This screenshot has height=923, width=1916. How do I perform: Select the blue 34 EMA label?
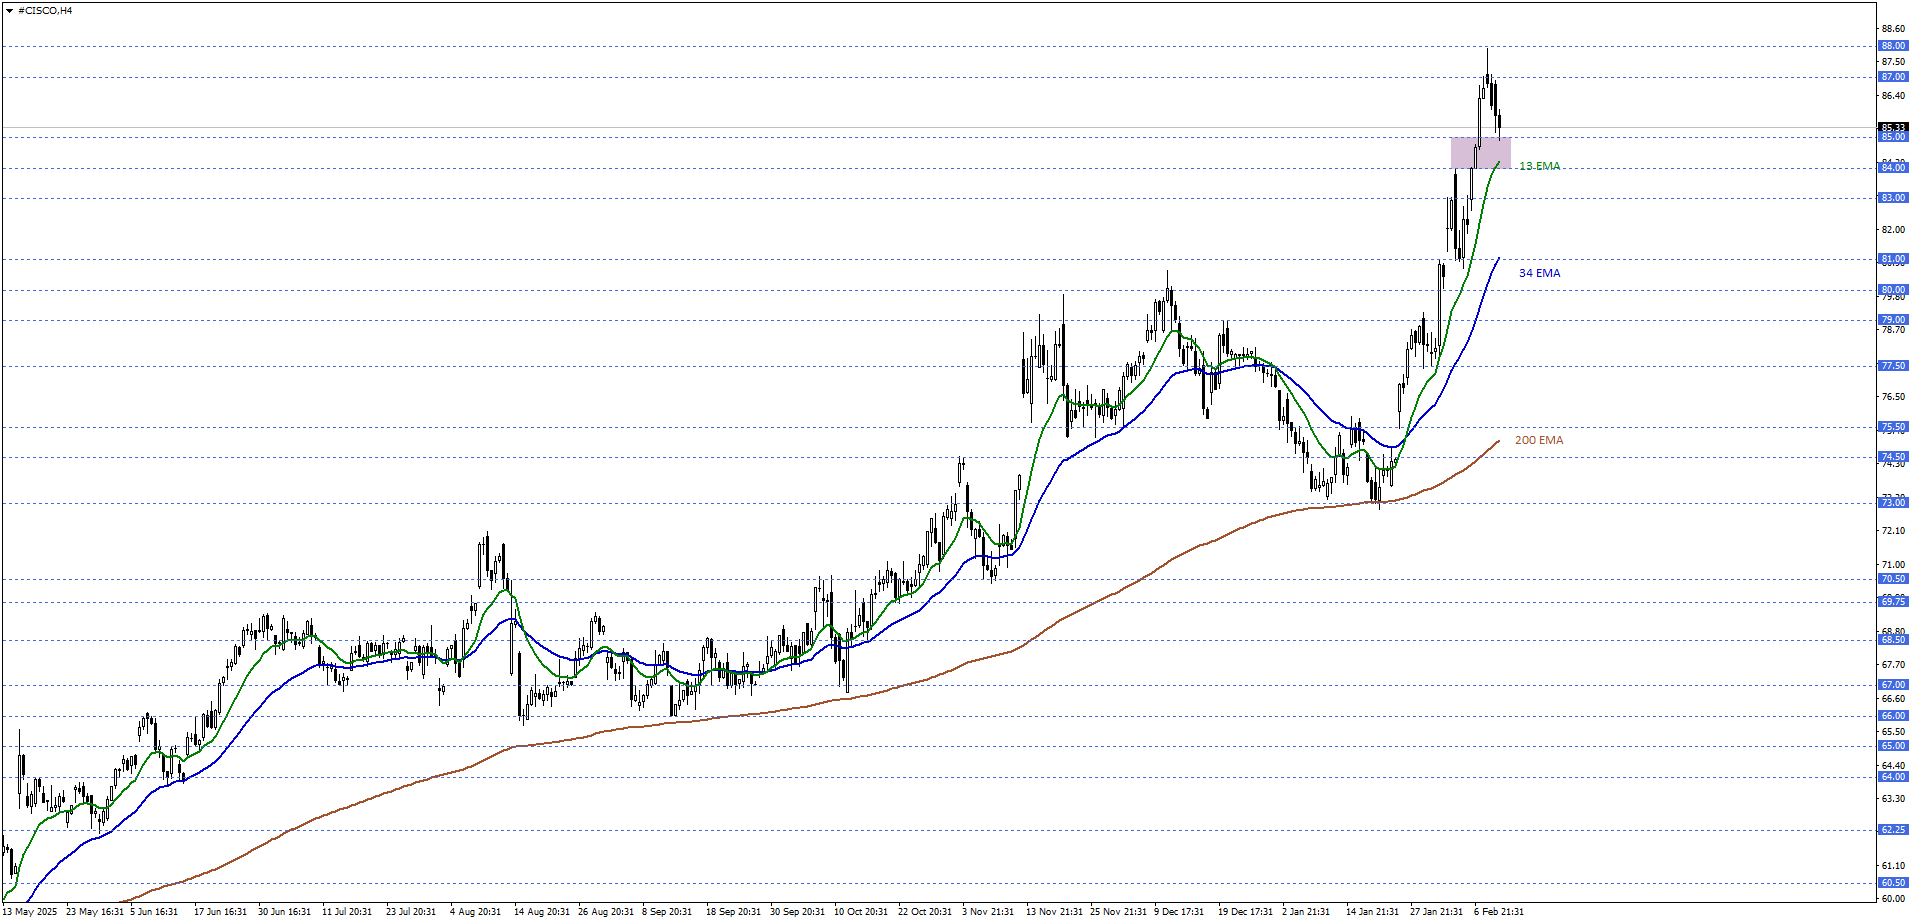pyautogui.click(x=1539, y=273)
